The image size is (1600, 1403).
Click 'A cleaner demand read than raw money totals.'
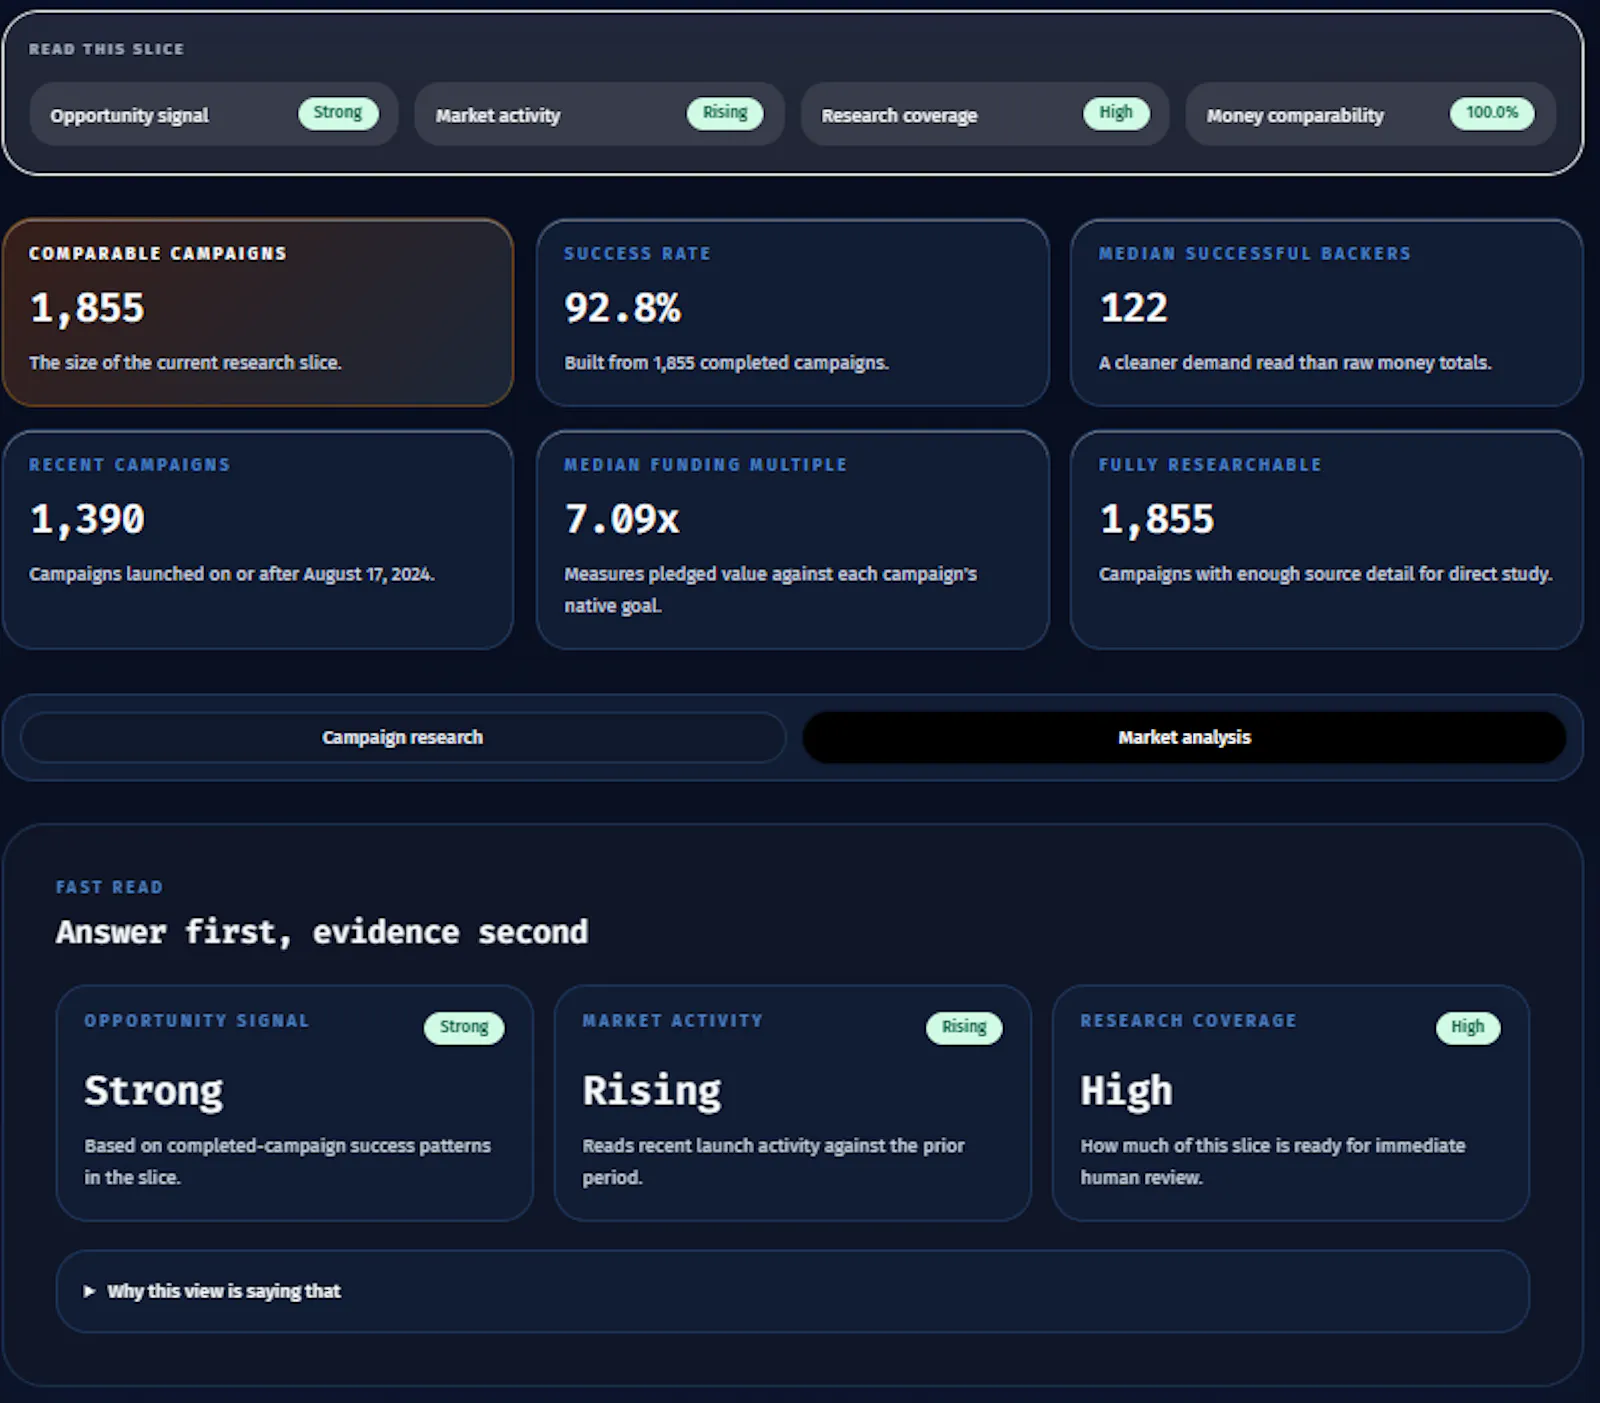(1295, 363)
